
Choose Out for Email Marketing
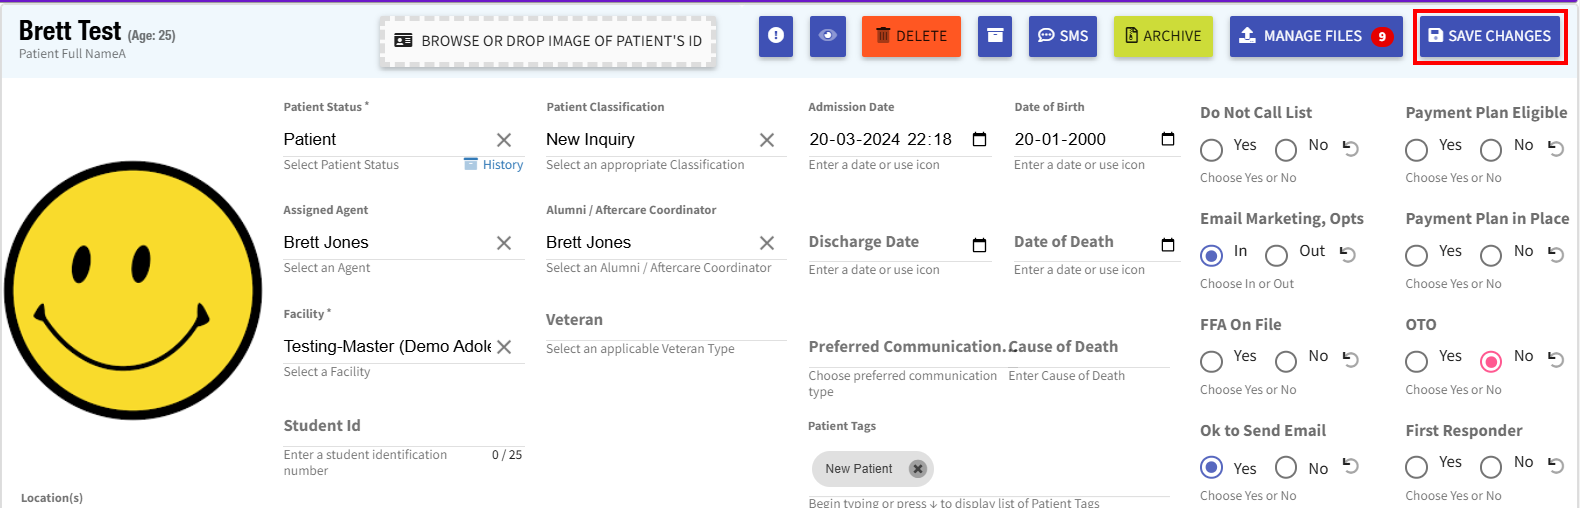pyautogui.click(x=1276, y=256)
